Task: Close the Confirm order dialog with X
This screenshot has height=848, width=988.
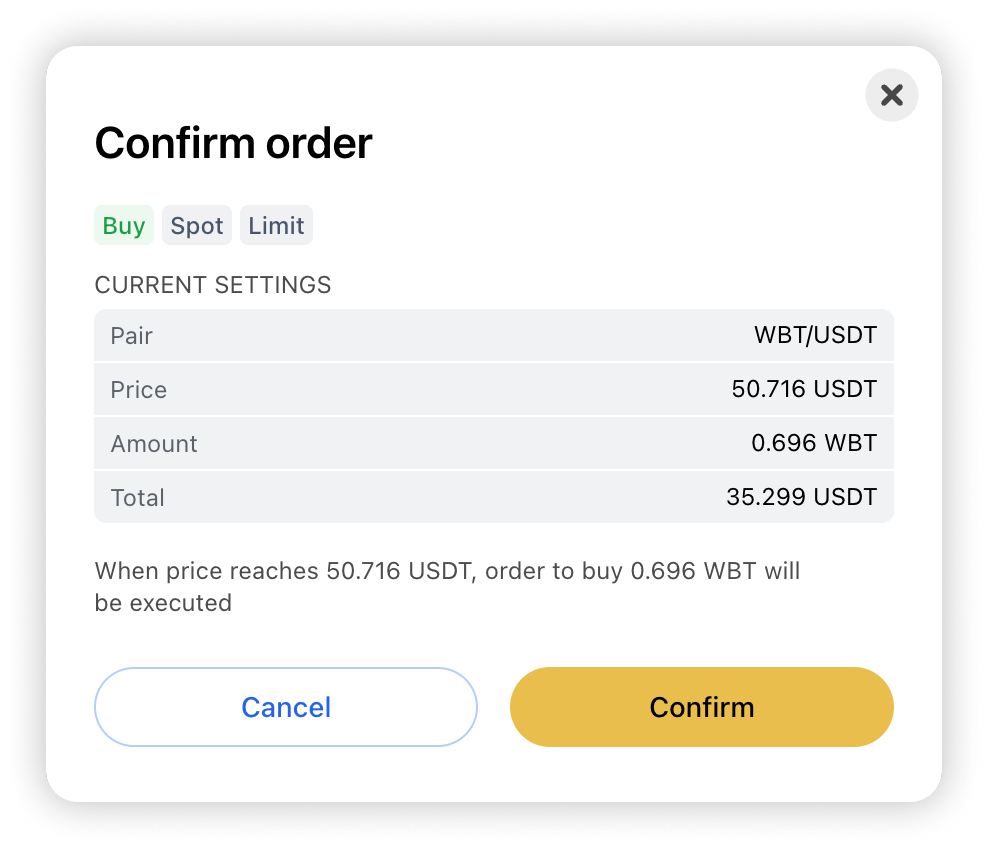Action: pyautogui.click(x=891, y=95)
